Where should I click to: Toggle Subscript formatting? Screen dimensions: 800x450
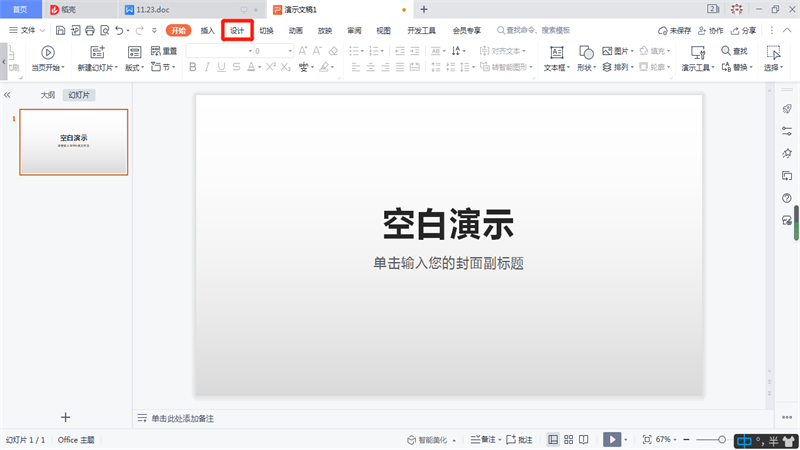[x=286, y=67]
